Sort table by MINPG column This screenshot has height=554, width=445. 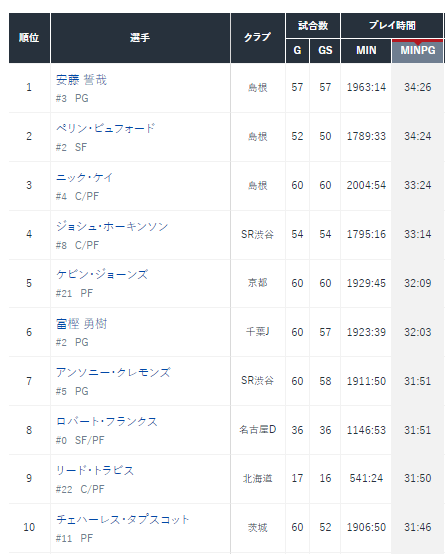pos(417,51)
